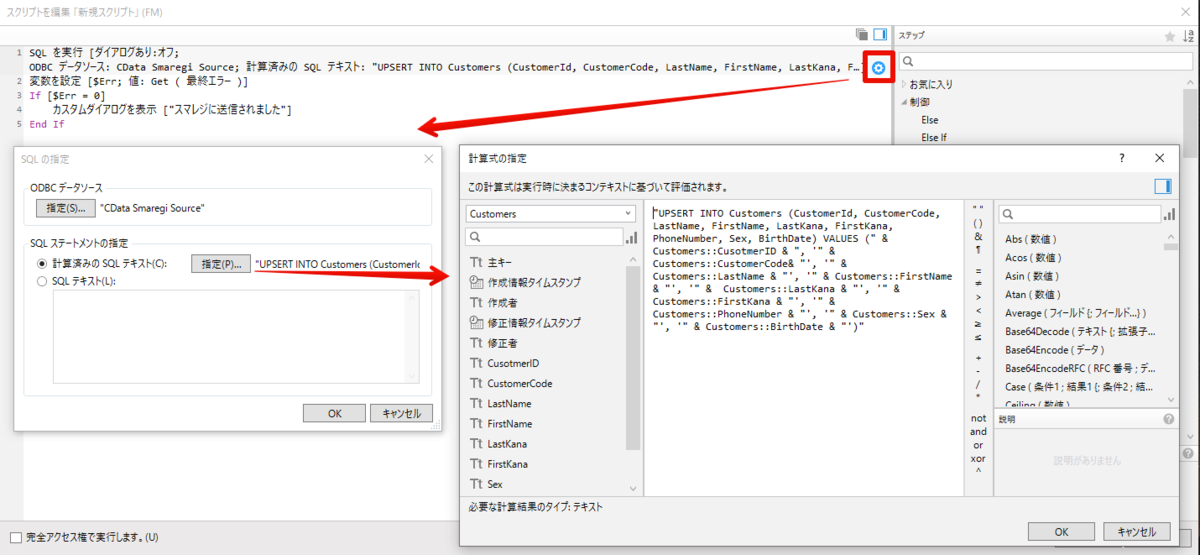Click the functions search box
The width and height of the screenshot is (1200, 555).
[1079, 214]
